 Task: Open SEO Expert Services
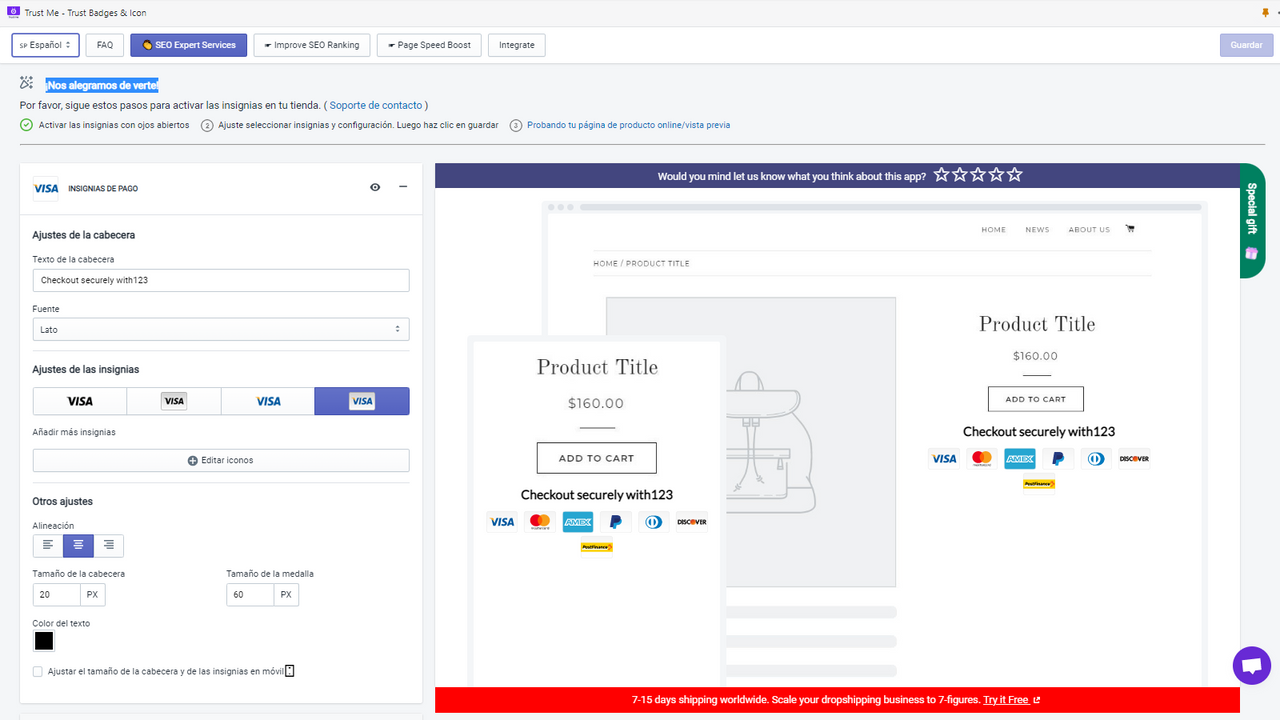(x=188, y=45)
